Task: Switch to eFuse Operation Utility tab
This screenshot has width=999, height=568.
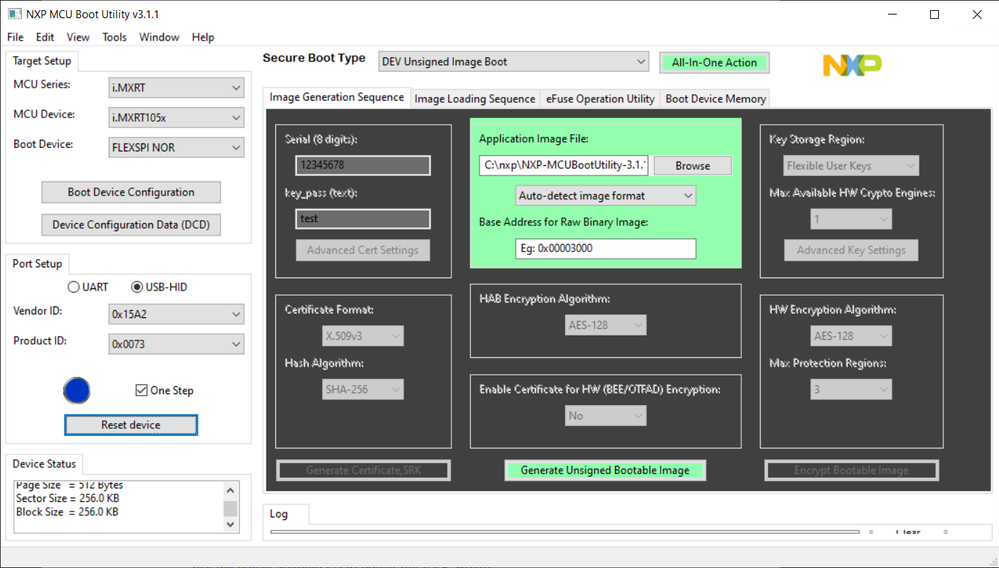Action: point(600,99)
